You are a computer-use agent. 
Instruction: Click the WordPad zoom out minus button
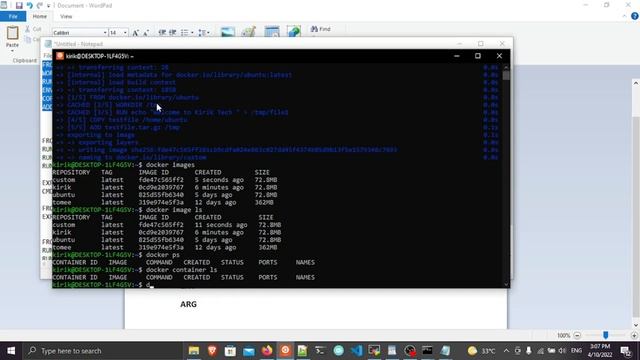[x=577, y=335]
